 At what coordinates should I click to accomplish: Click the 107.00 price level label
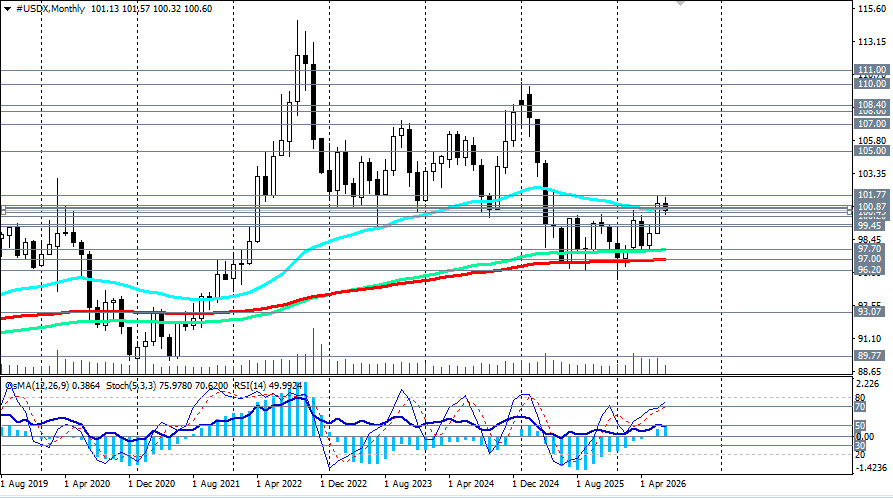point(872,124)
